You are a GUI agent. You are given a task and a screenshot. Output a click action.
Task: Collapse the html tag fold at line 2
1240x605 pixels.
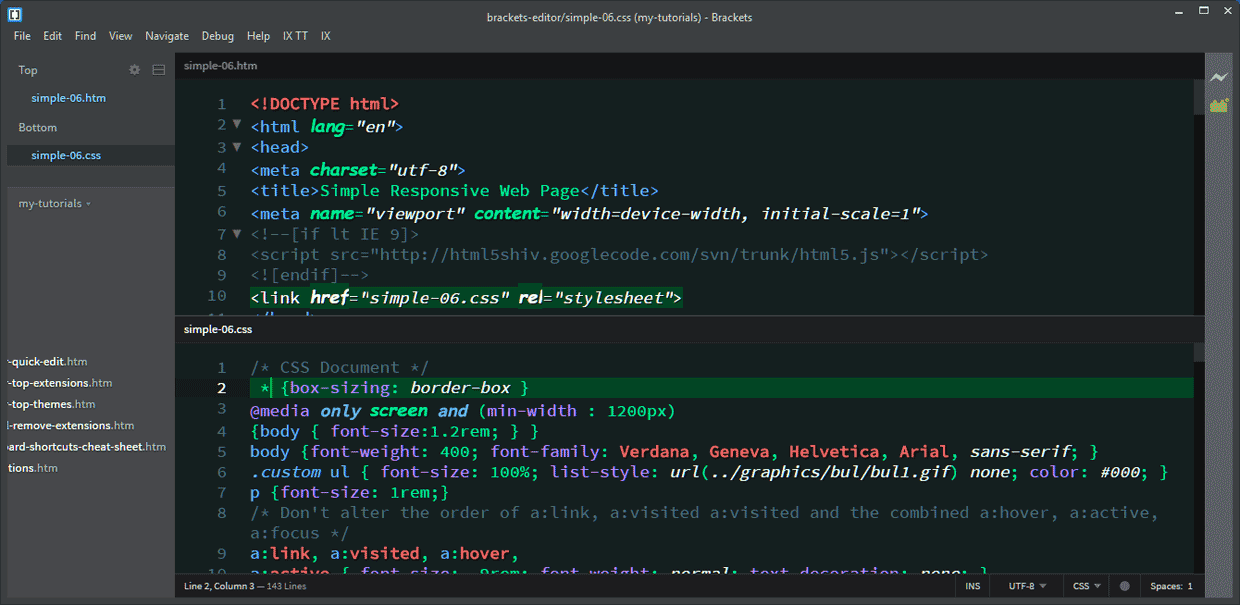coord(237,125)
